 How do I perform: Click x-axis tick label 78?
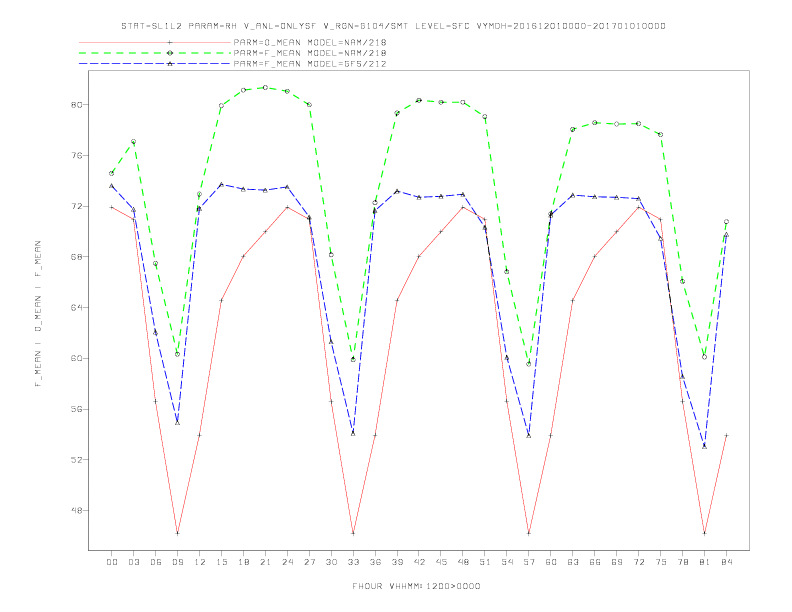coord(682,562)
